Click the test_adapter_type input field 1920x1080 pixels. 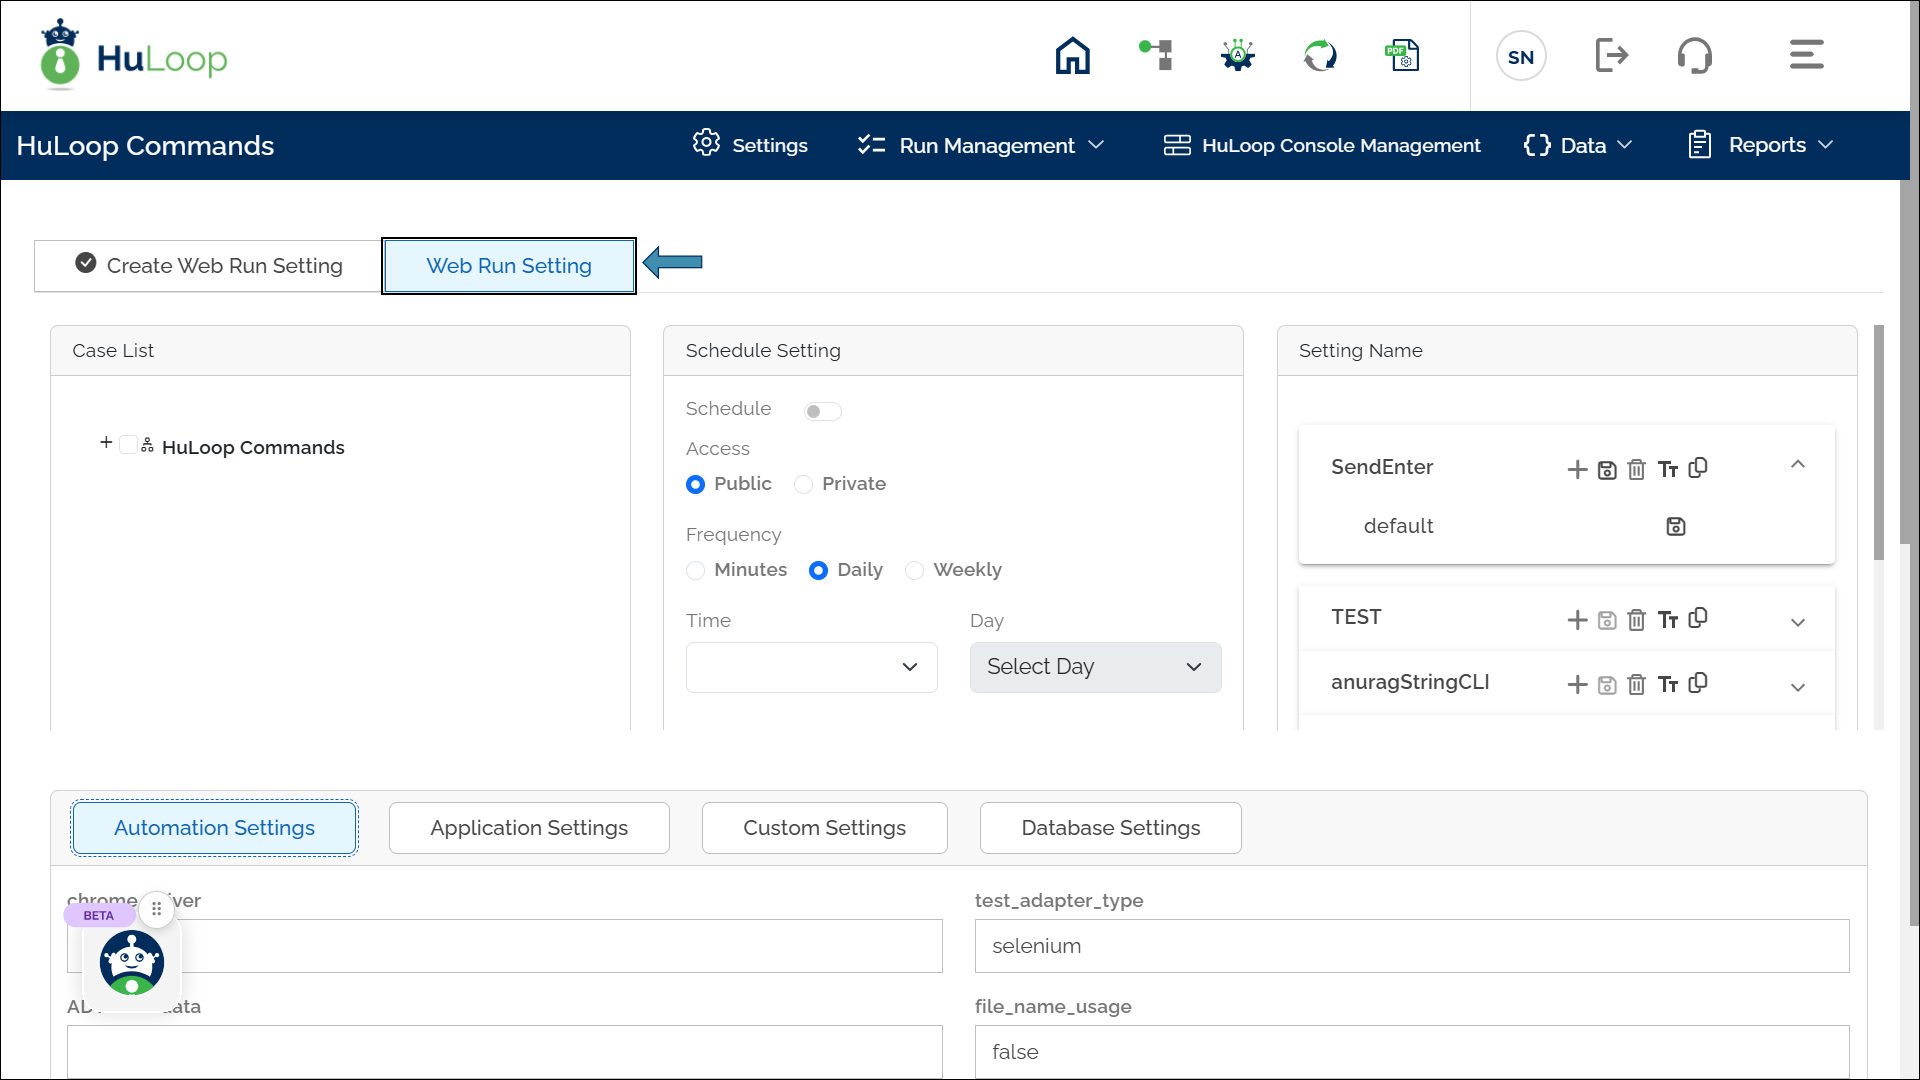click(1411, 946)
